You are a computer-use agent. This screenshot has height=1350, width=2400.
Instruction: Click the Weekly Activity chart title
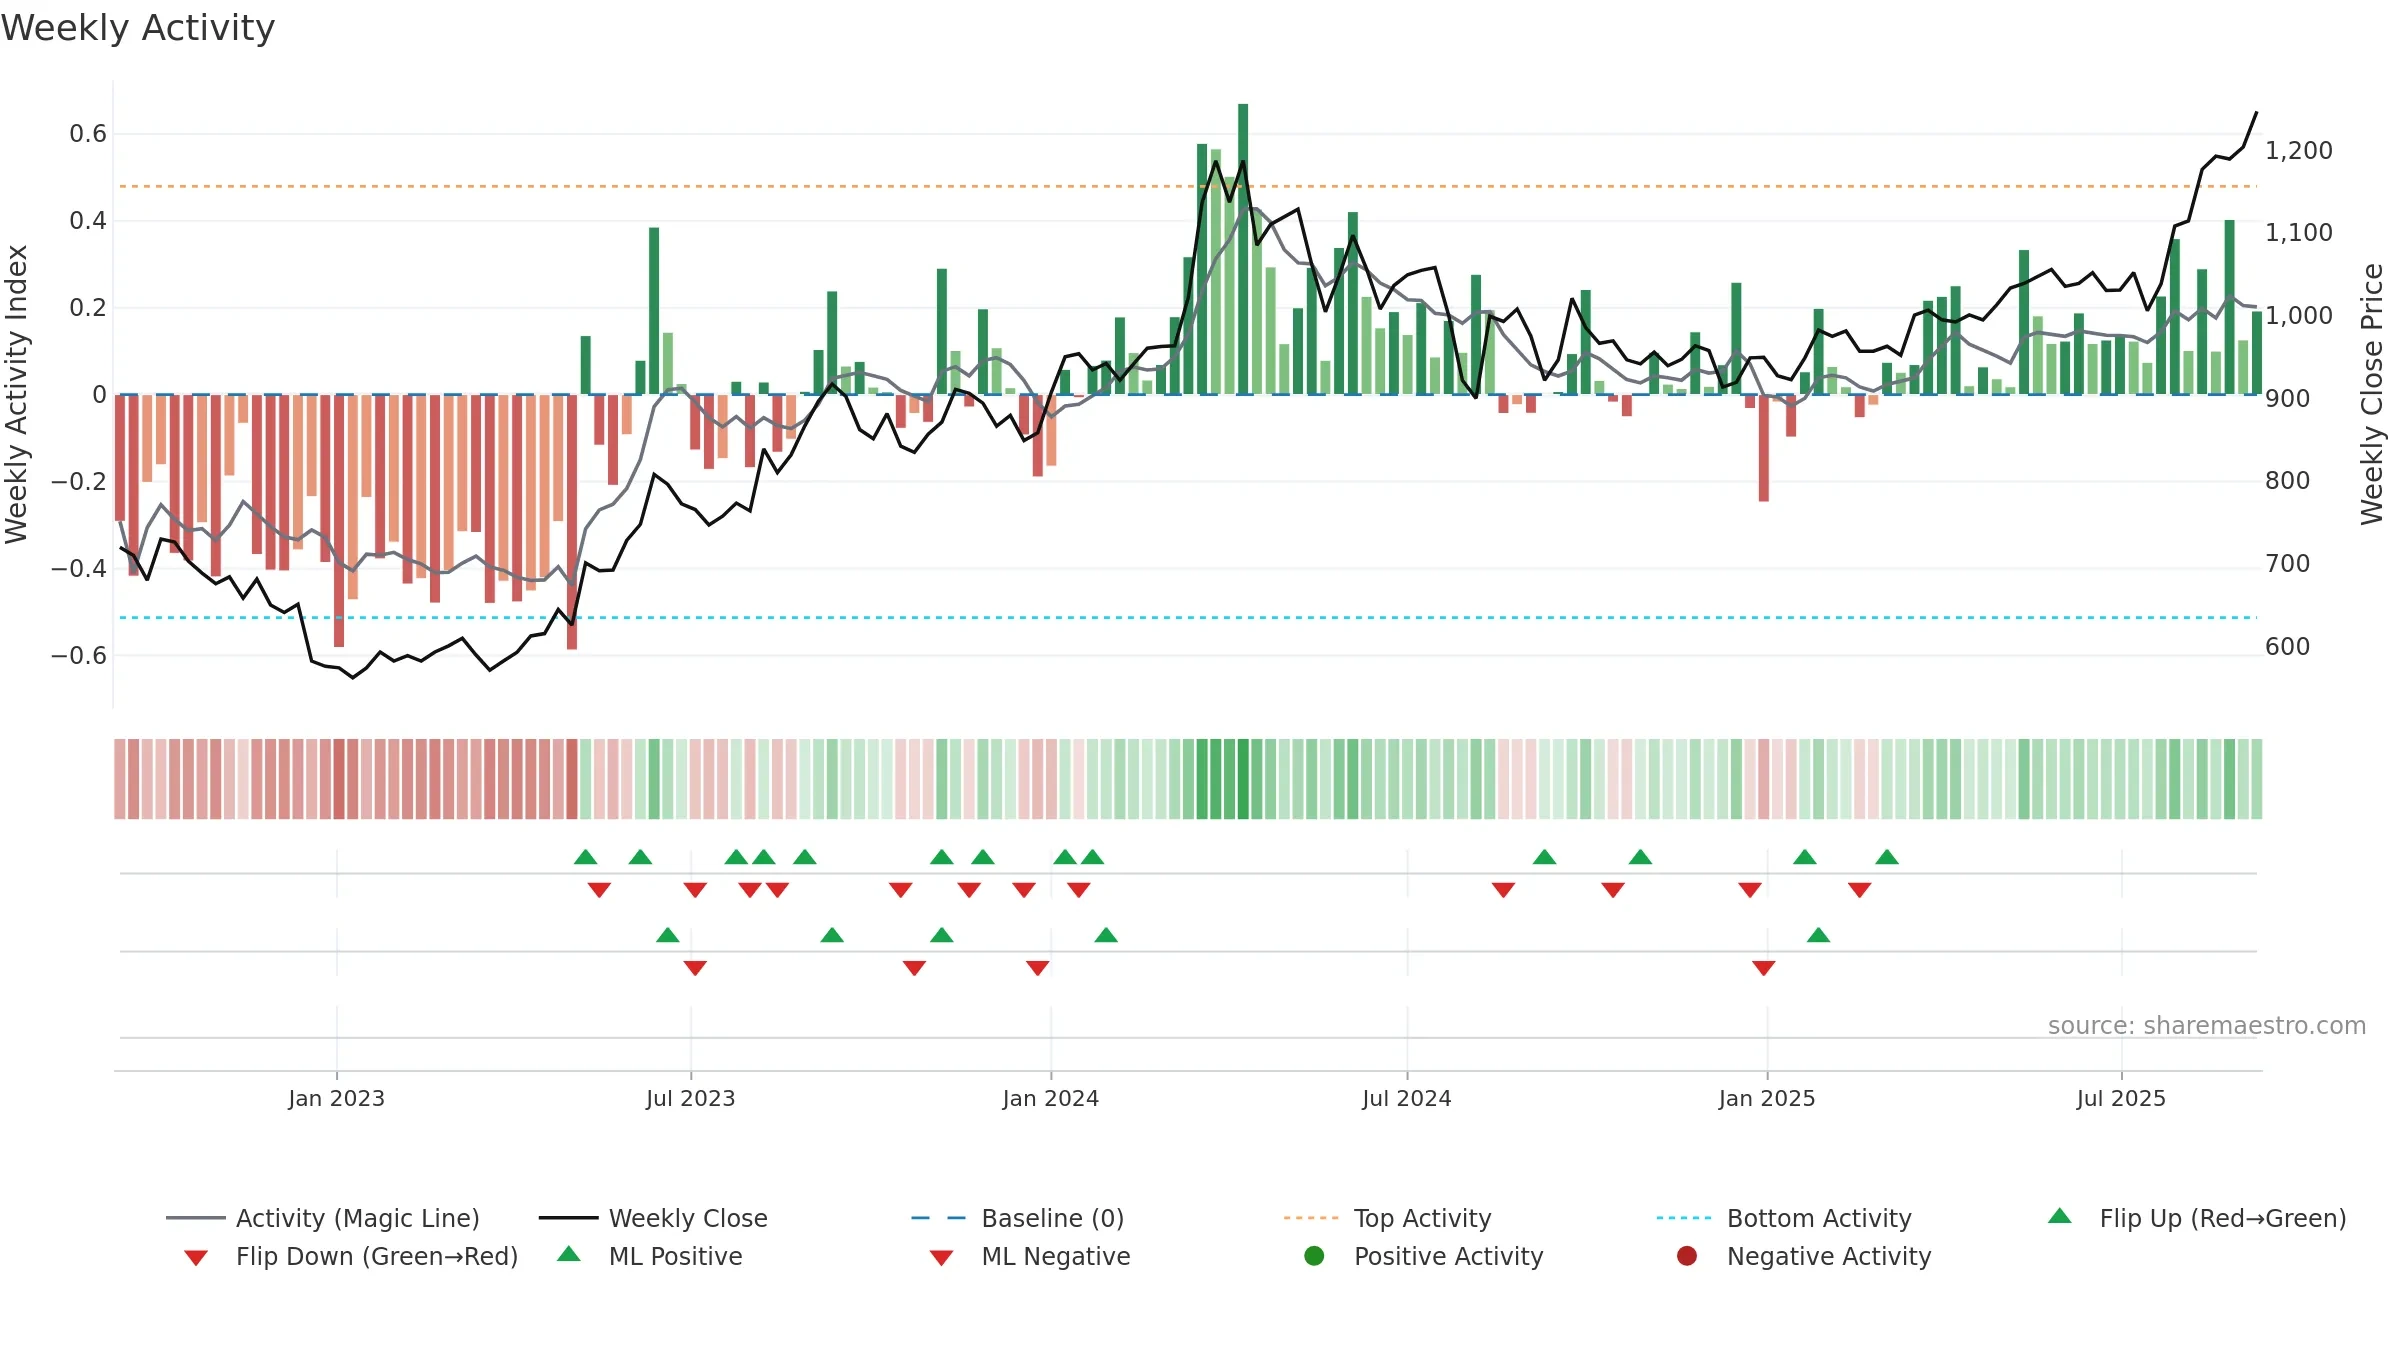tap(138, 28)
